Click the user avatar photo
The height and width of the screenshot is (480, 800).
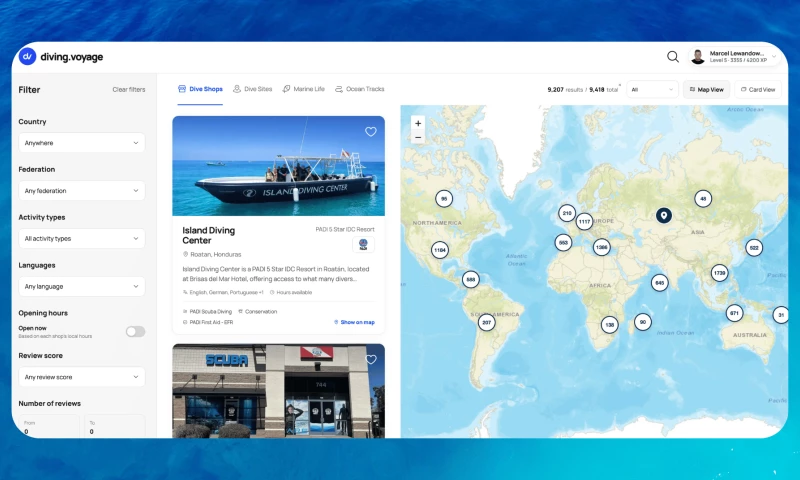coord(697,57)
